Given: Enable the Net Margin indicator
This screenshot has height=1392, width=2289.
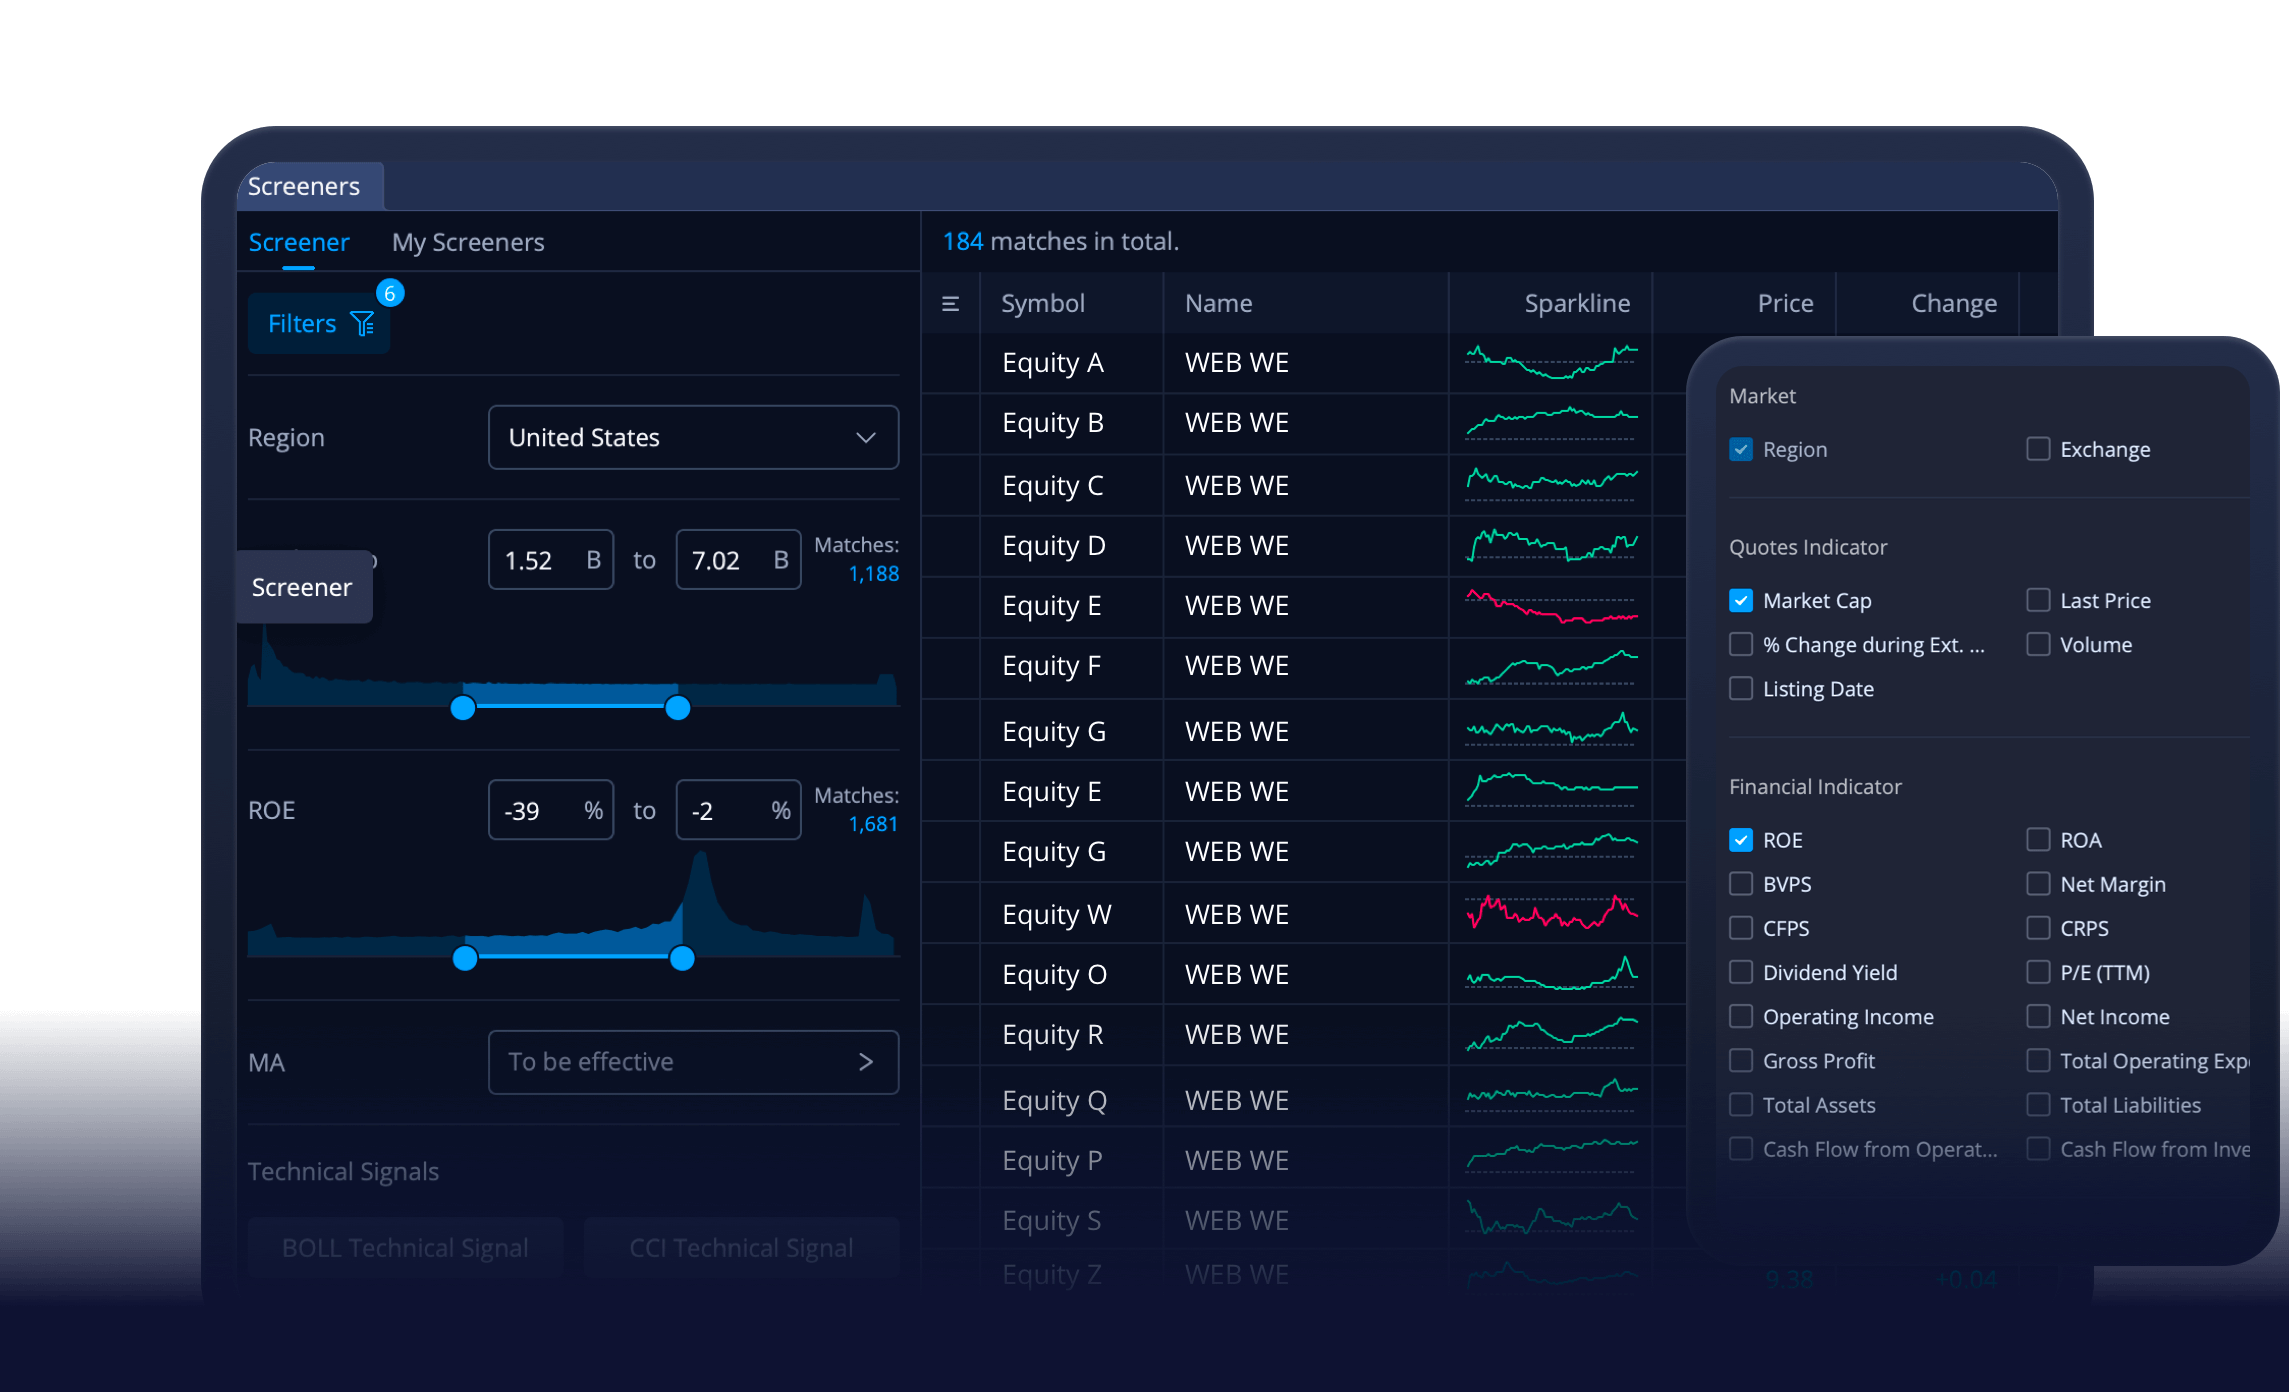Looking at the screenshot, I should point(2038,884).
